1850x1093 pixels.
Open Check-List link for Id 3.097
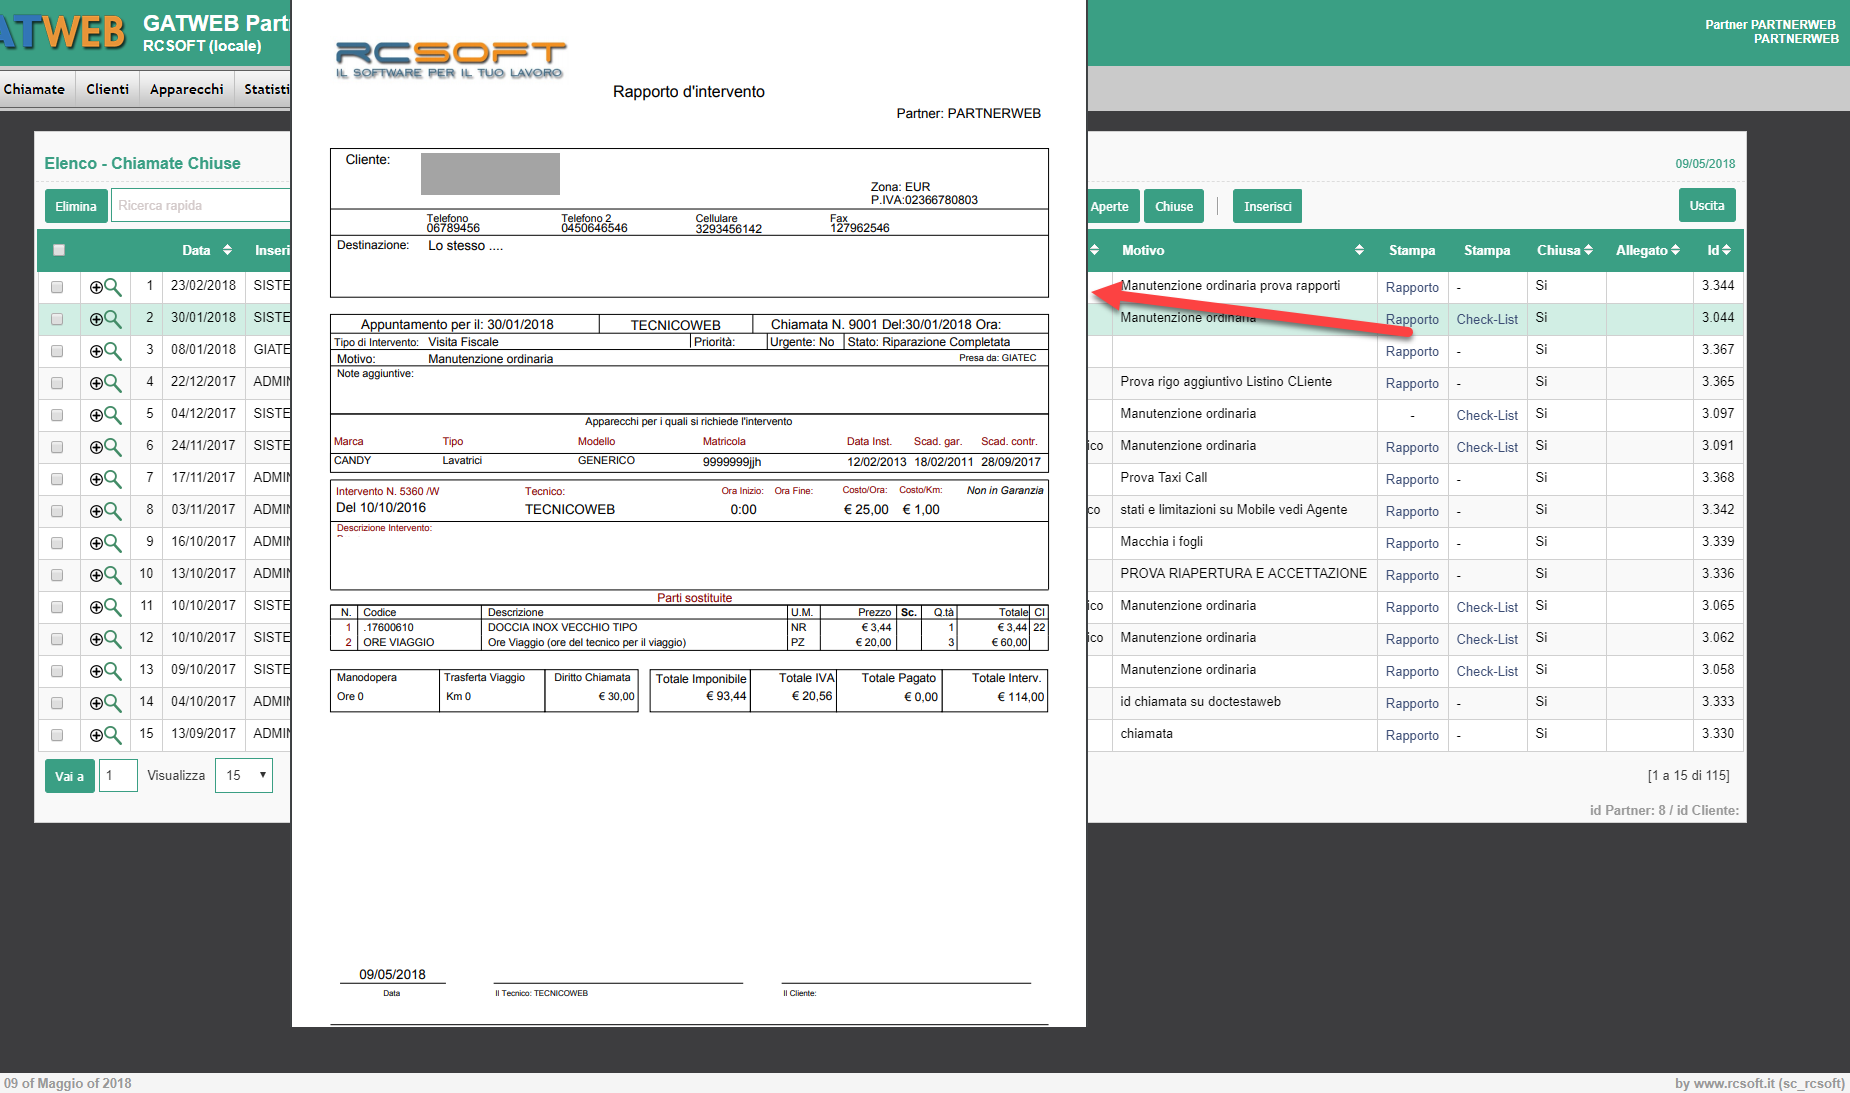click(1487, 415)
